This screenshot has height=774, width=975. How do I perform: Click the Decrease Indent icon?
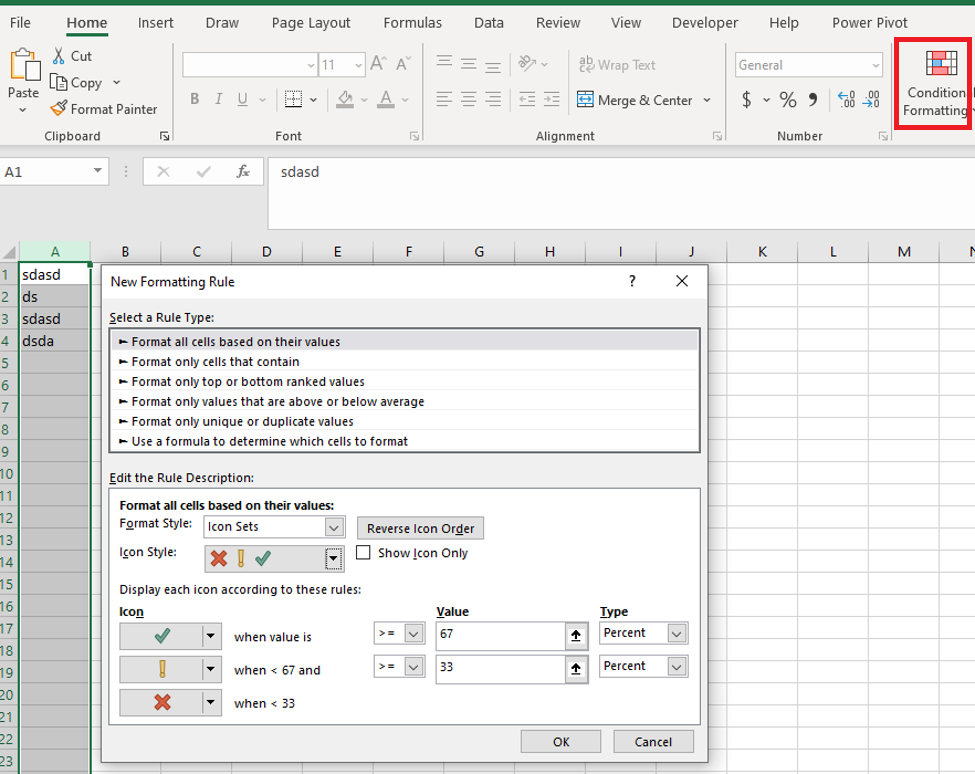tap(527, 99)
